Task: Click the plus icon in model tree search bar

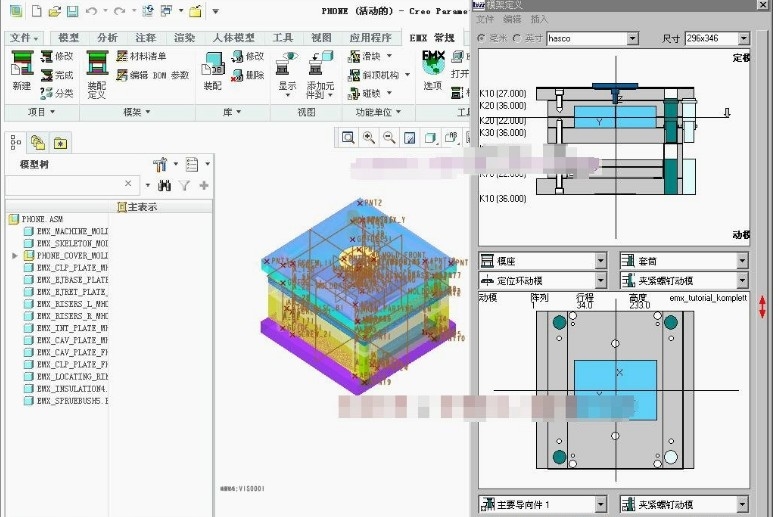Action: click(204, 186)
